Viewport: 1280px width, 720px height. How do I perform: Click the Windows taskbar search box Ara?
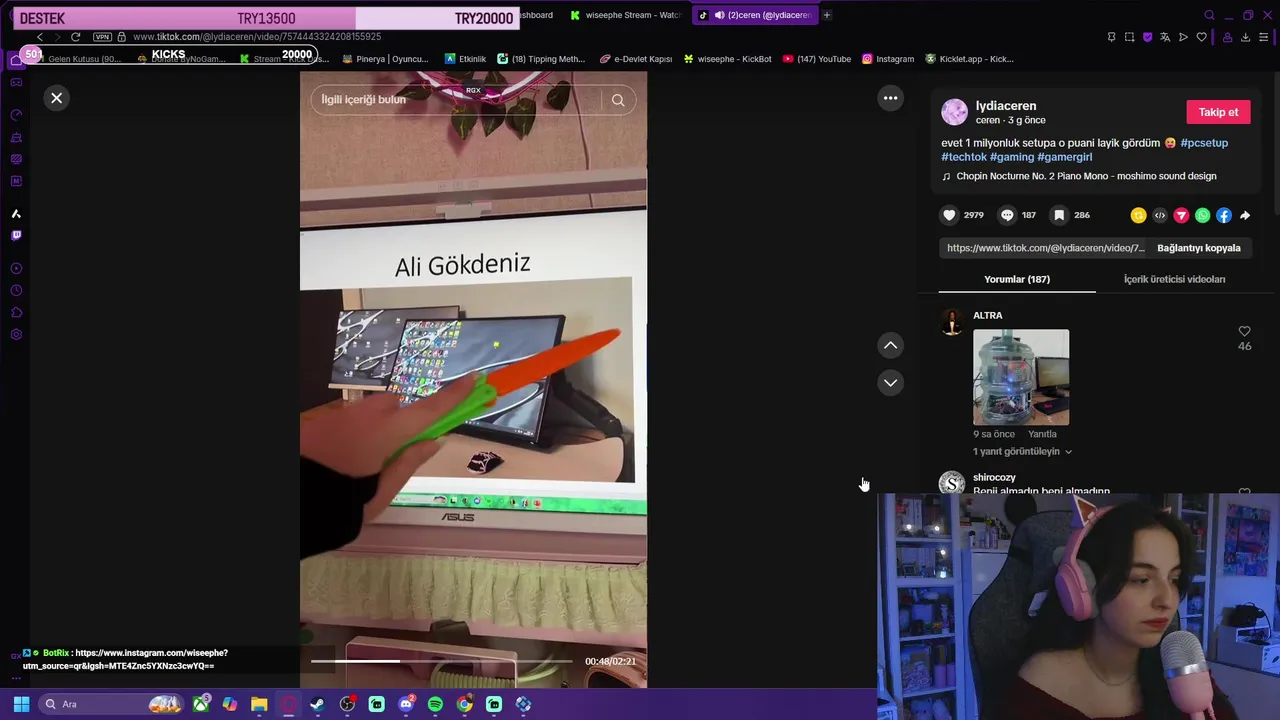[112, 704]
